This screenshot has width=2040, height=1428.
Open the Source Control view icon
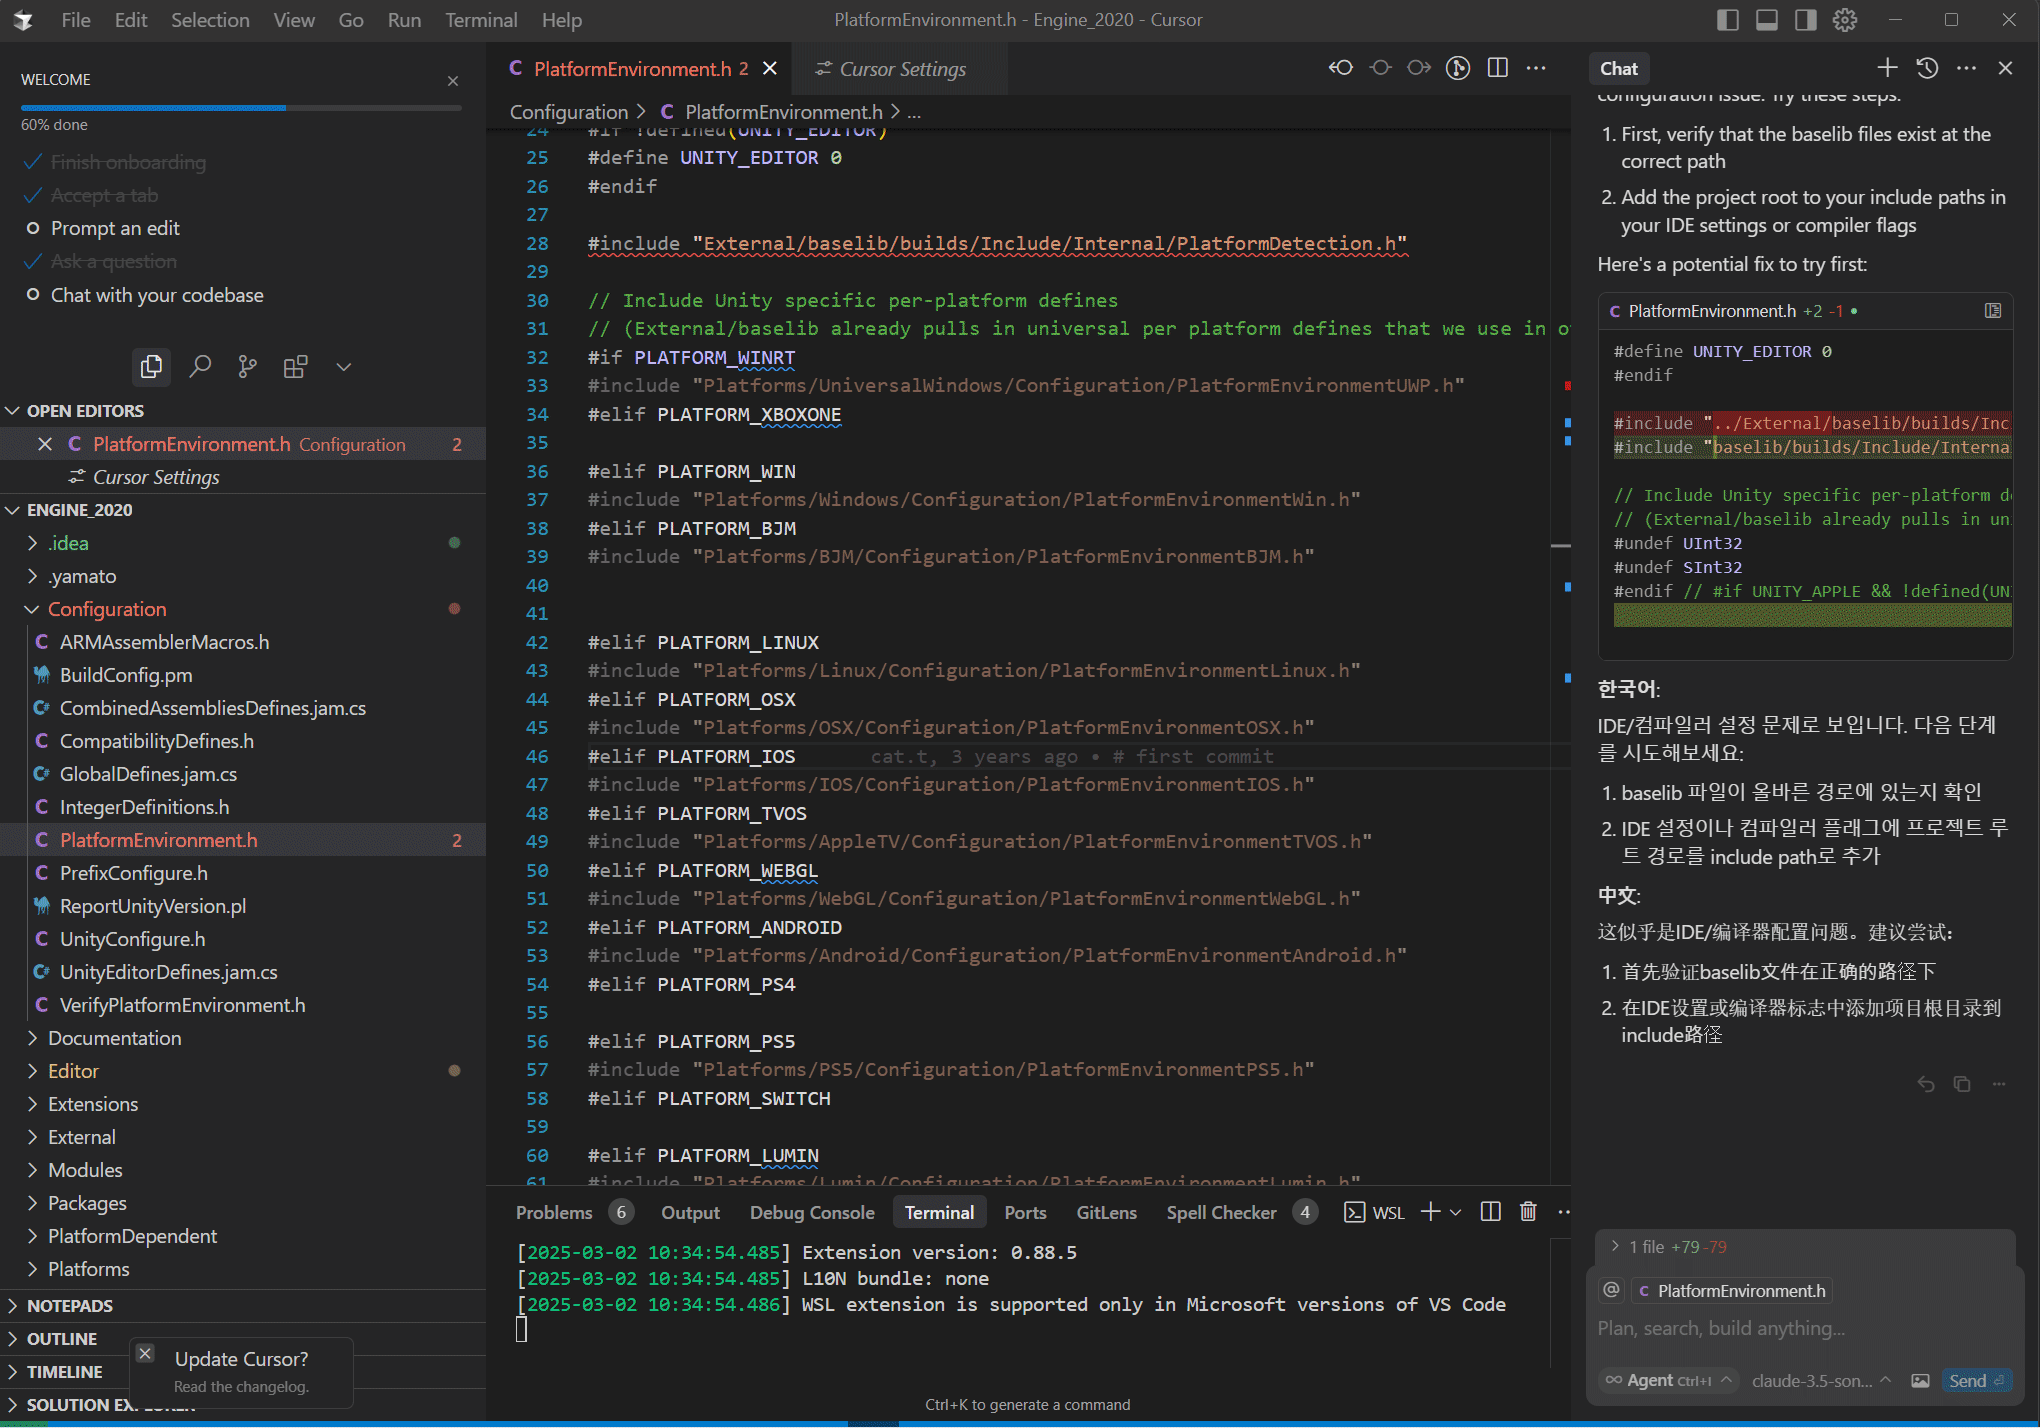coord(247,367)
